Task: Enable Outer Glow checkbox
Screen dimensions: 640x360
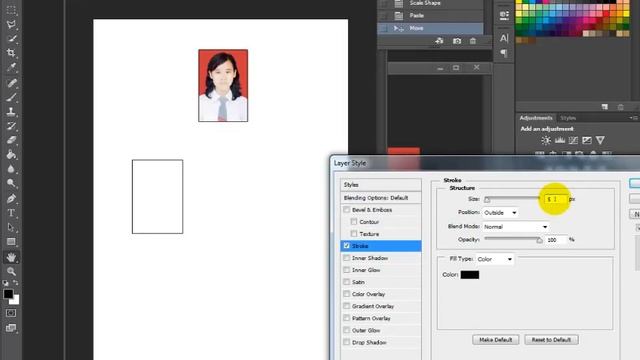Action: point(347,330)
